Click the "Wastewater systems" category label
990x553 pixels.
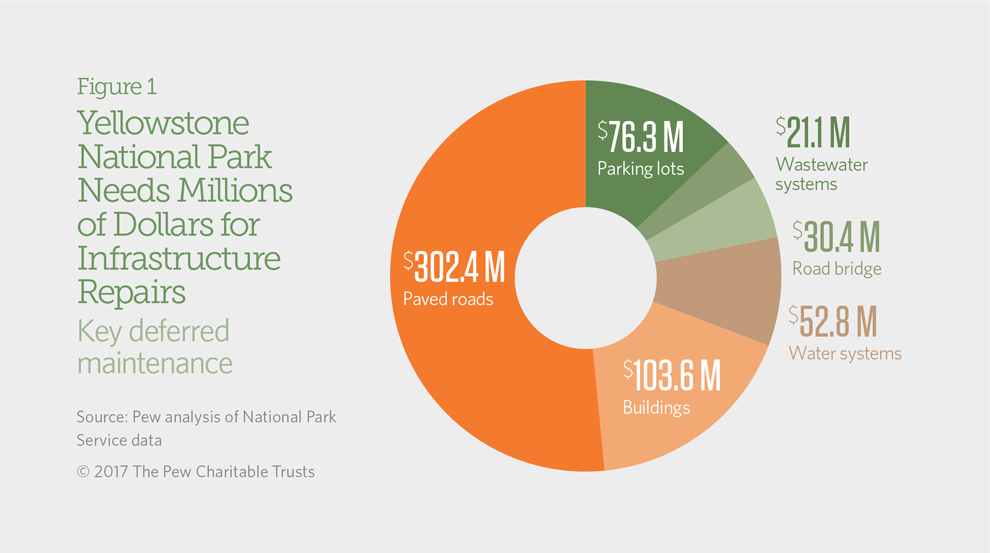[x=821, y=174]
